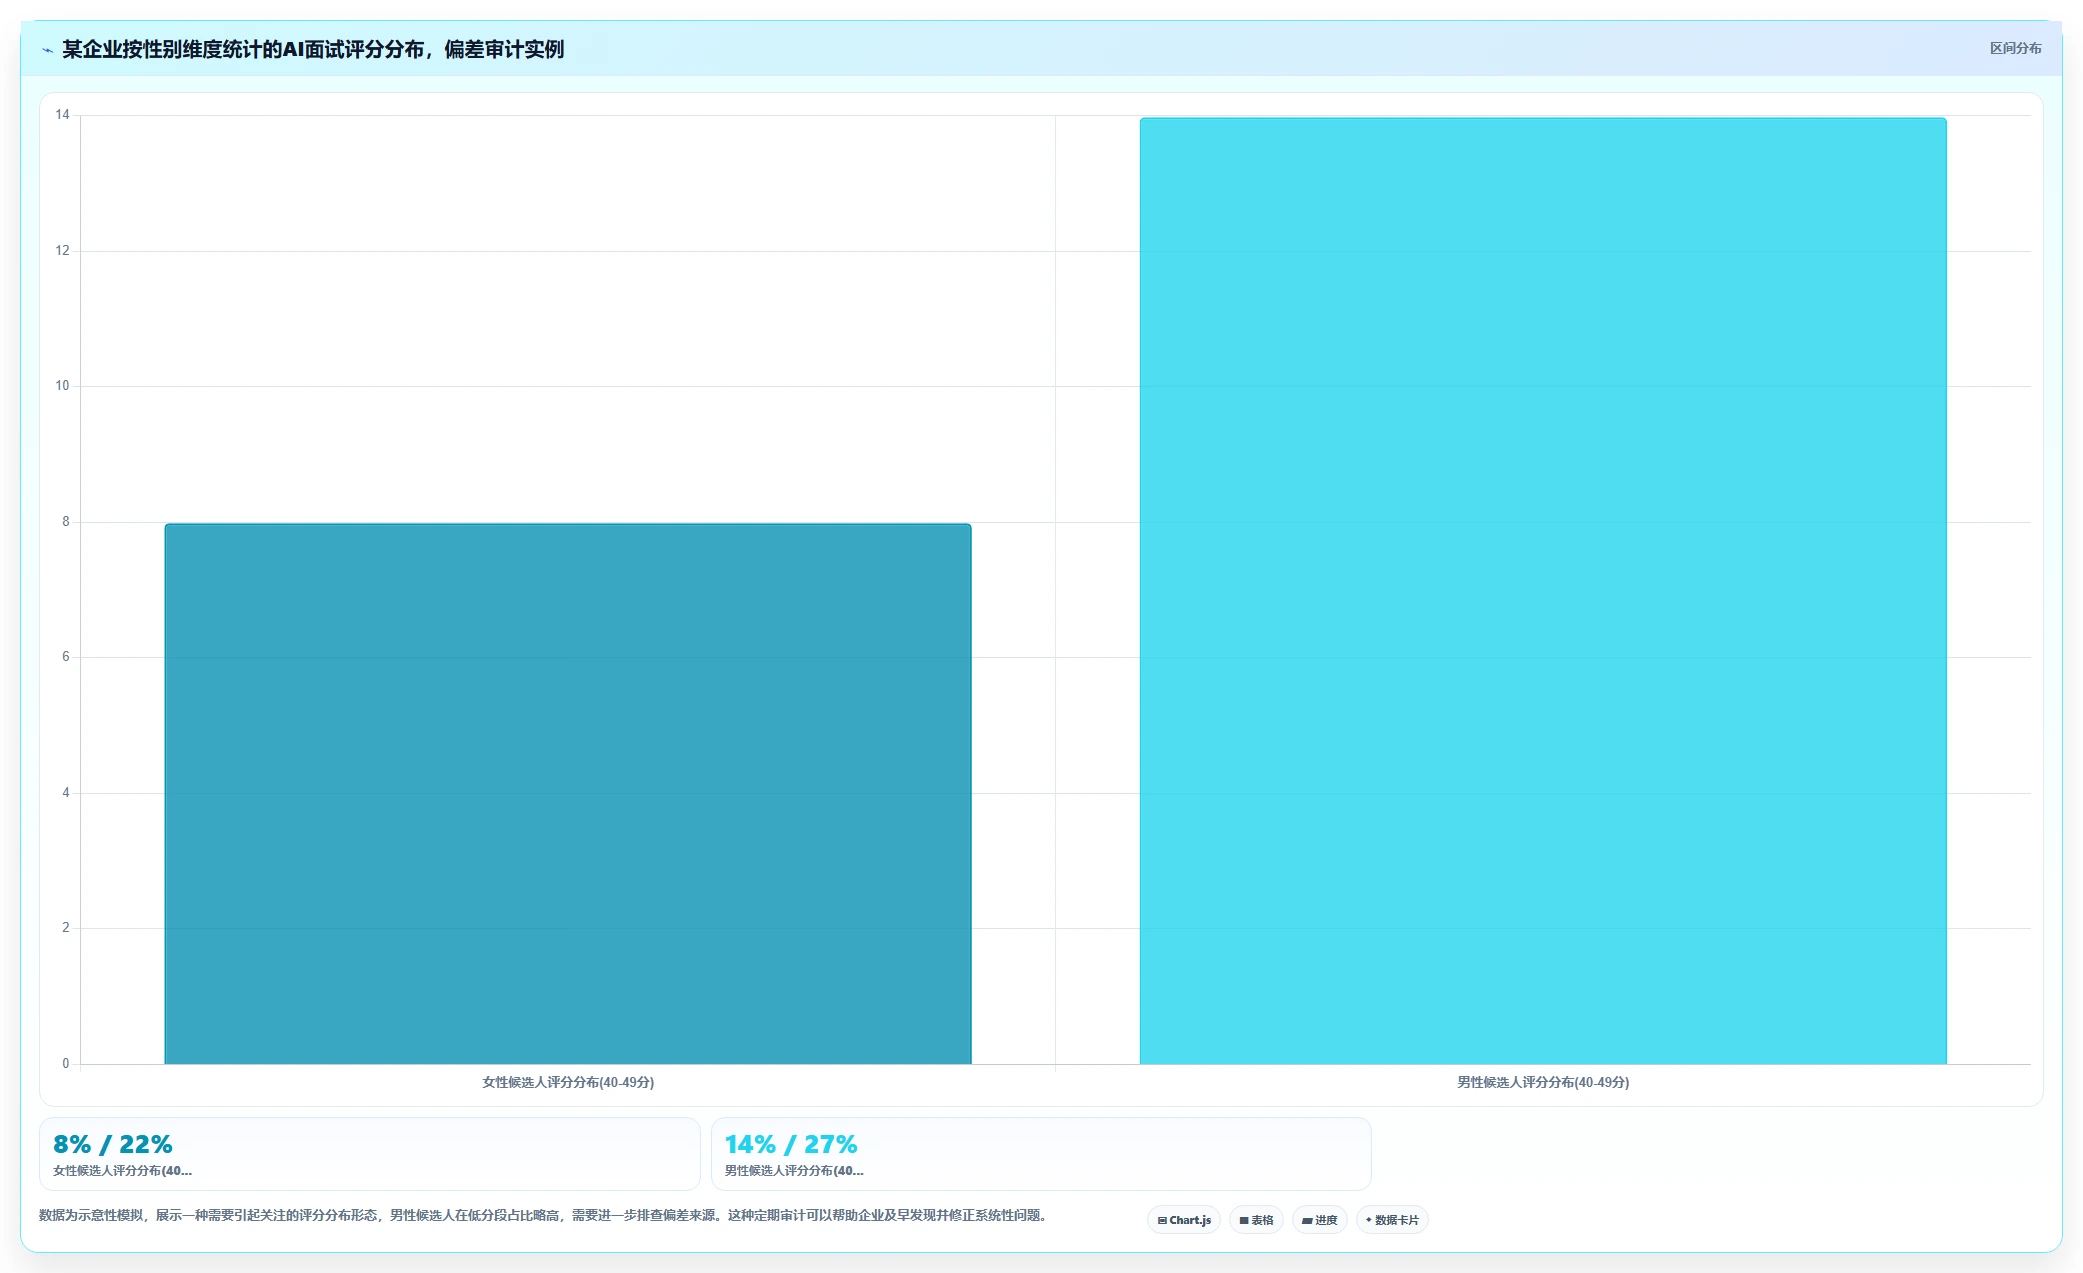Click the female candidates bar in chart
Viewport: 2083px width, 1273px height.
tap(568, 793)
